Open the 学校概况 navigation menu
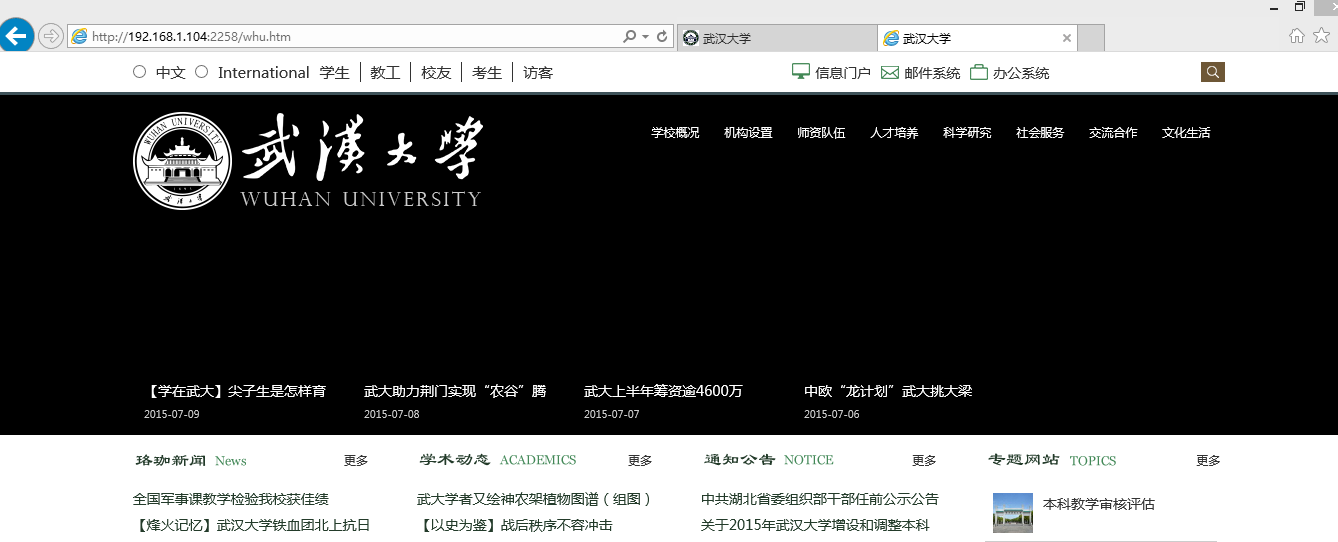 coord(675,133)
